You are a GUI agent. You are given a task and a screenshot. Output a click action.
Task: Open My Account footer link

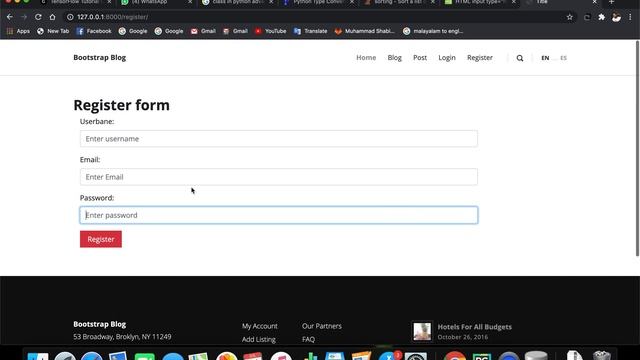(x=260, y=326)
